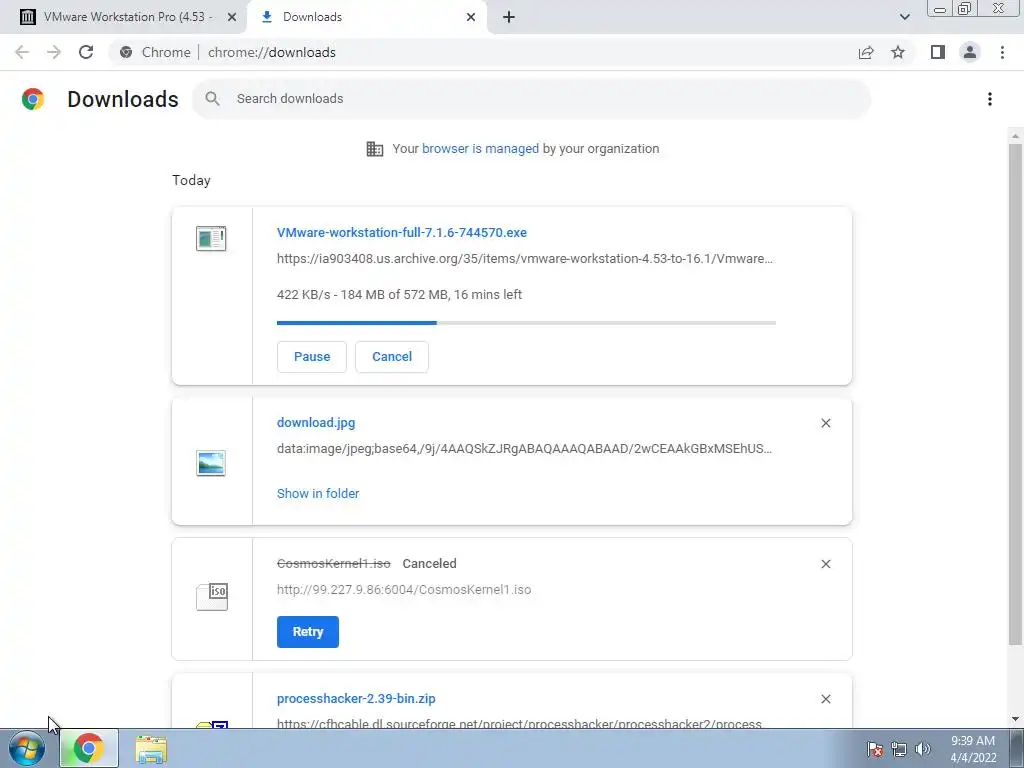The width and height of the screenshot is (1024, 768).
Task: Click the archive.org source URL text
Action: click(x=524, y=259)
